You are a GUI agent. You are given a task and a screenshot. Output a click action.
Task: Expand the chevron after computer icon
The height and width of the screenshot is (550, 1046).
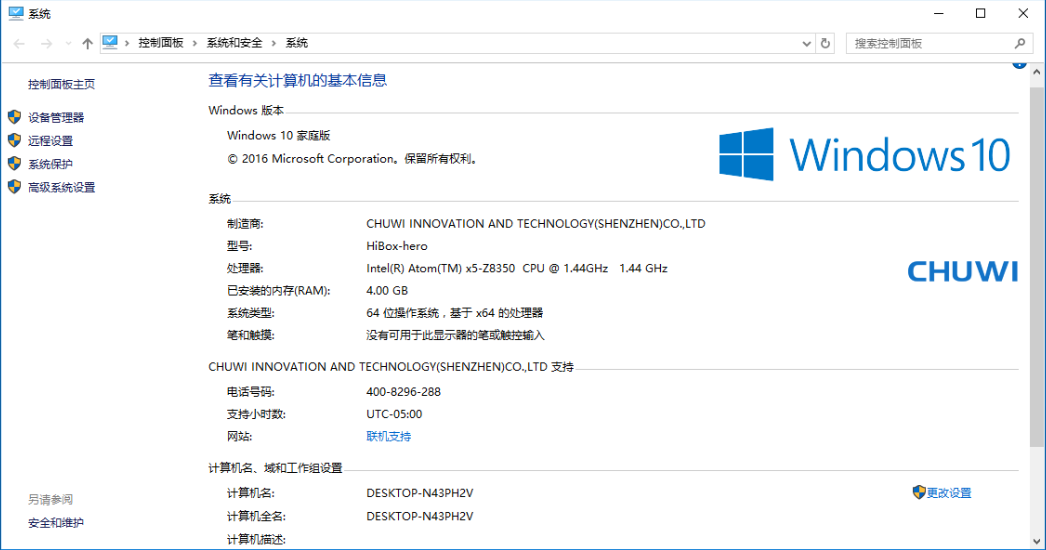click(x=127, y=43)
